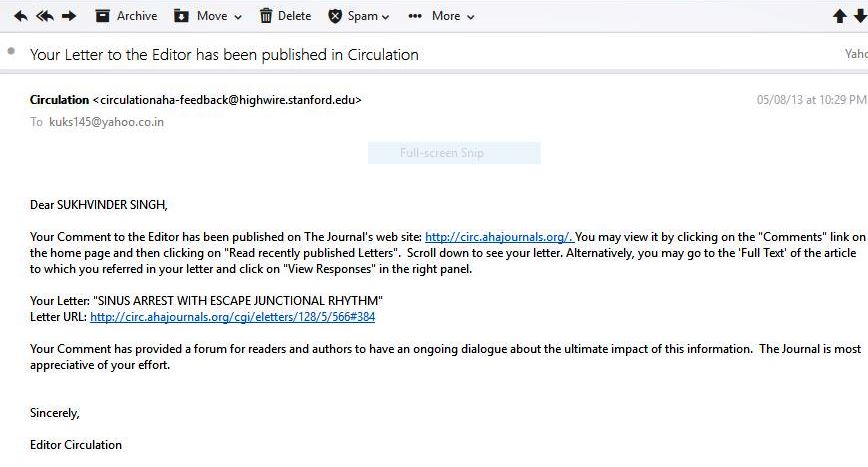Click the Move label in toolbar
This screenshot has width=868, height=467.
(212, 16)
